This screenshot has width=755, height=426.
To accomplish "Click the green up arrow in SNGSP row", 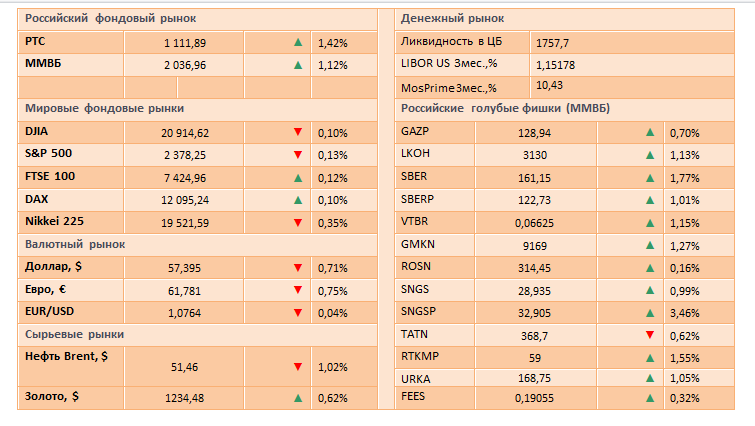I will tap(650, 312).
